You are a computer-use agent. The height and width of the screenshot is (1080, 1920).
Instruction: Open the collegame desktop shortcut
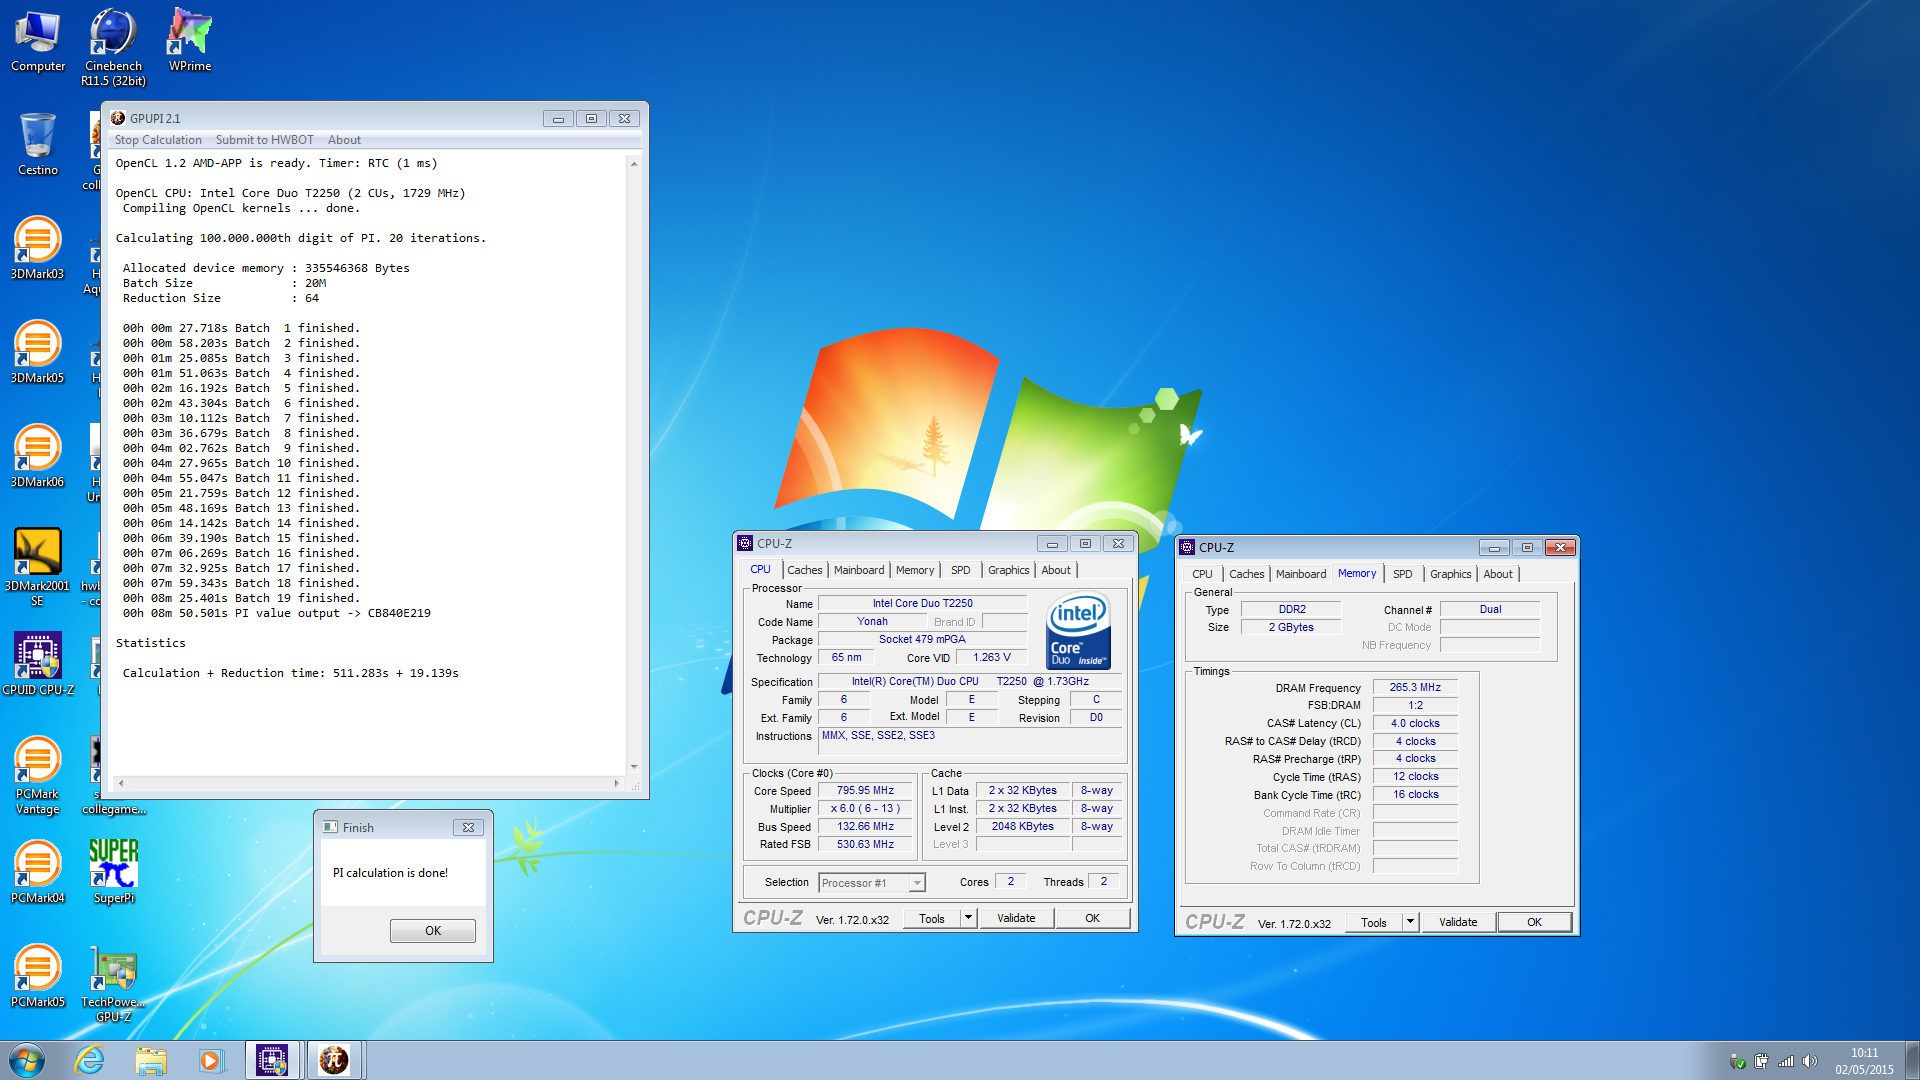(x=113, y=776)
